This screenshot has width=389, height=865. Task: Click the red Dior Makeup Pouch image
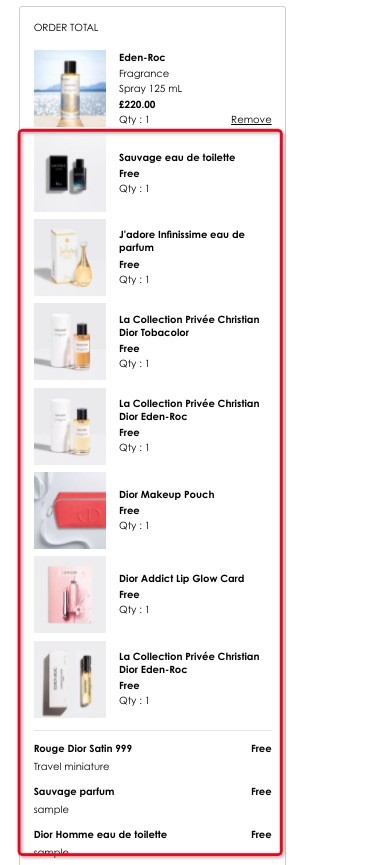coord(70,510)
